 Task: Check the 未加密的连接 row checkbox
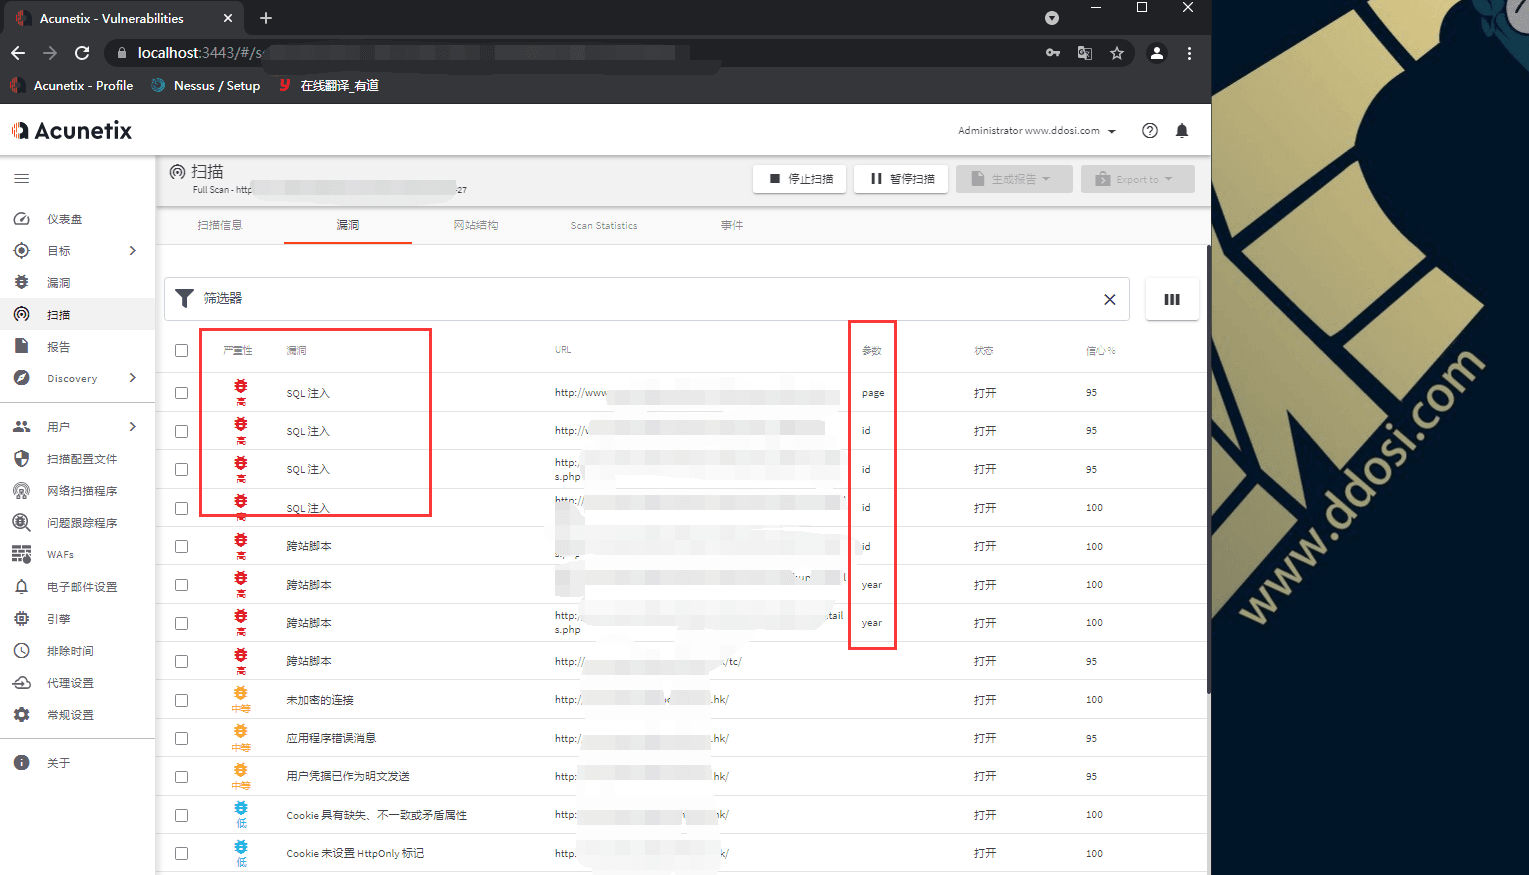(x=181, y=700)
